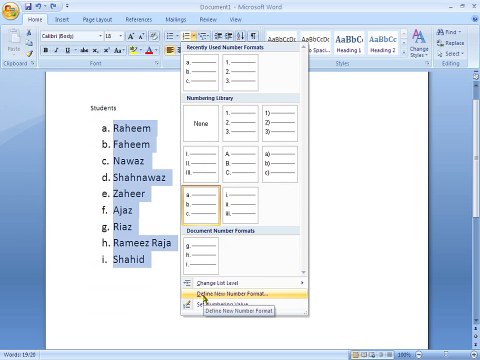480x360 pixels.
Task: Open the font color dropdown arrow
Action: [x=156, y=50]
